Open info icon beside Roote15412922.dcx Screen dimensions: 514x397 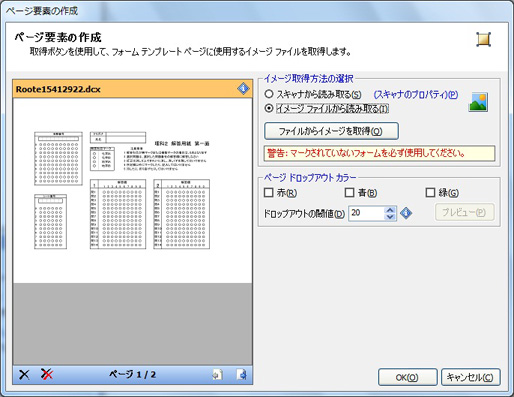coord(243,89)
